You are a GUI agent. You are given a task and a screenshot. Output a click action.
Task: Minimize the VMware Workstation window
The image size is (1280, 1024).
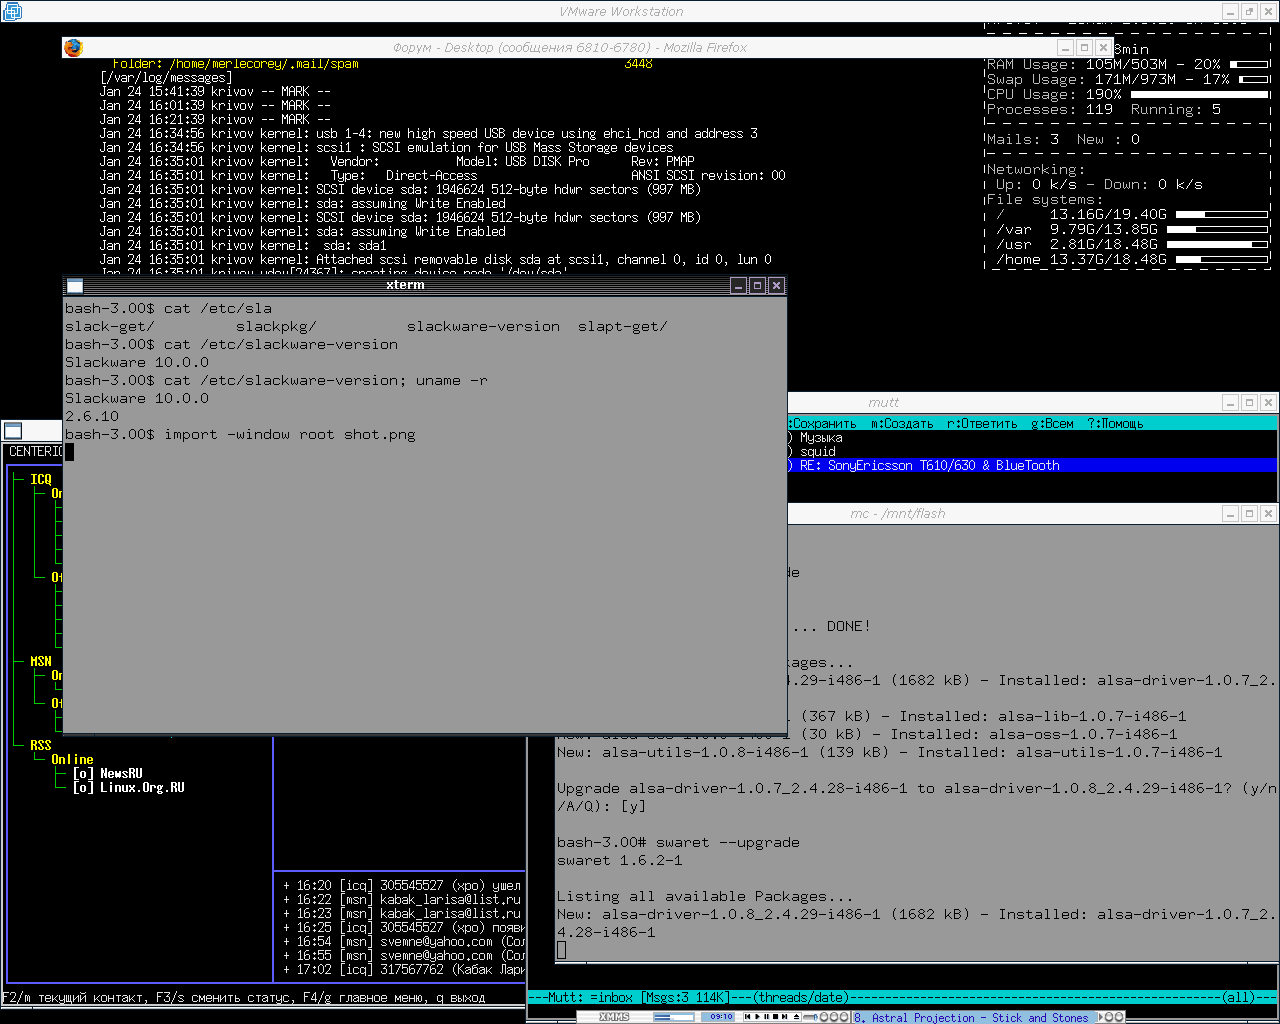click(1230, 12)
